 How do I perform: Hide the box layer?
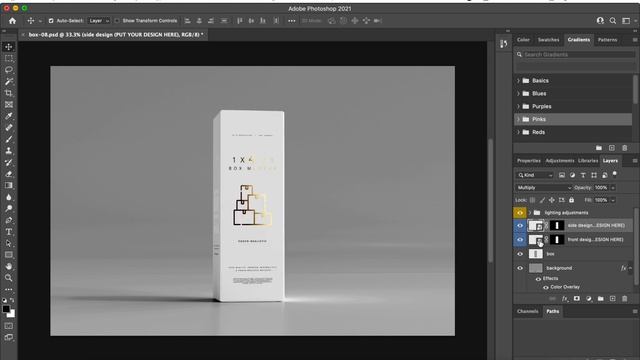click(x=520, y=254)
